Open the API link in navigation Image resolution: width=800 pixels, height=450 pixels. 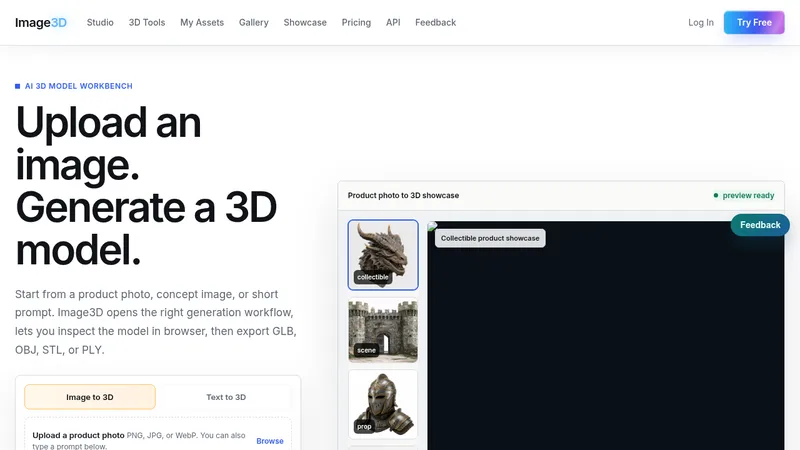pyautogui.click(x=393, y=22)
